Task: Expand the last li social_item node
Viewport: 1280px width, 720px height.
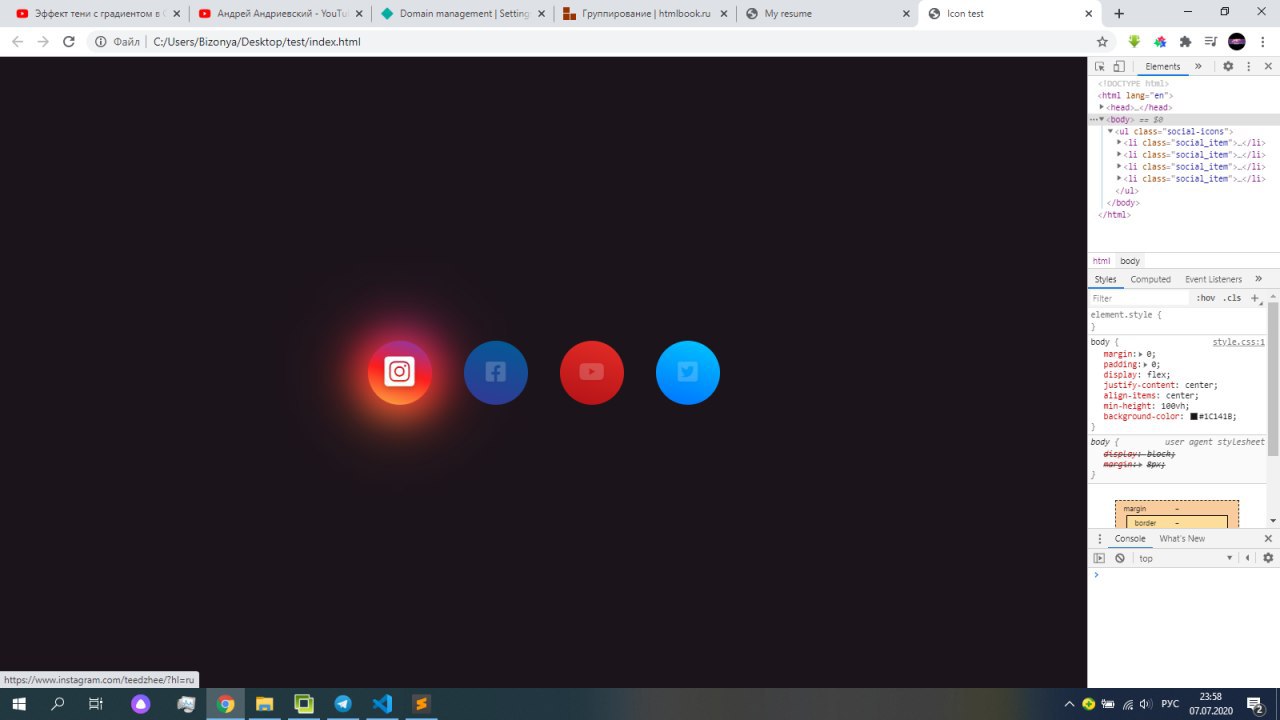Action: (x=1119, y=179)
